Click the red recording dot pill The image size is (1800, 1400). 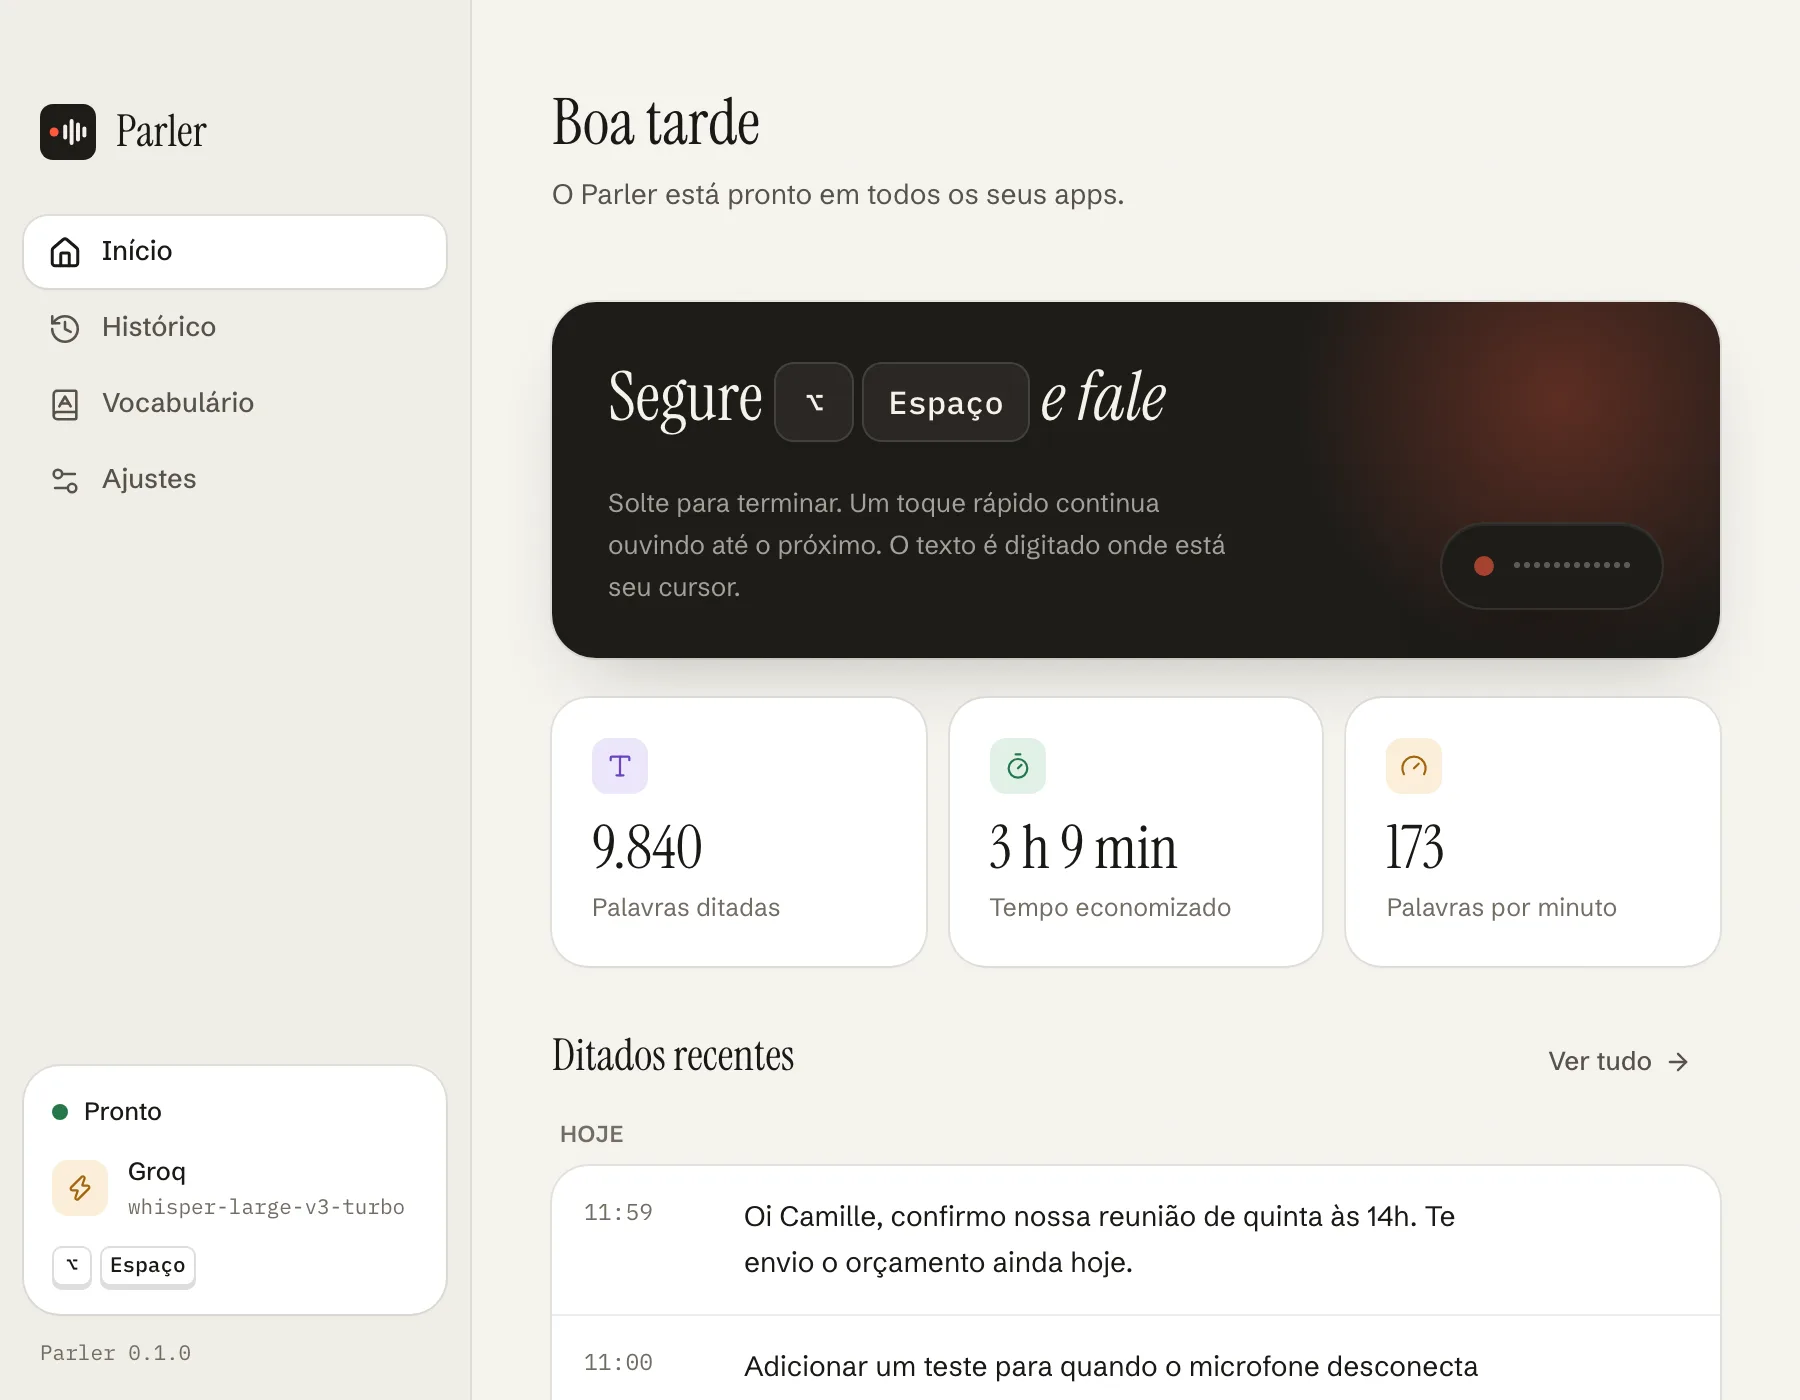coord(1551,565)
